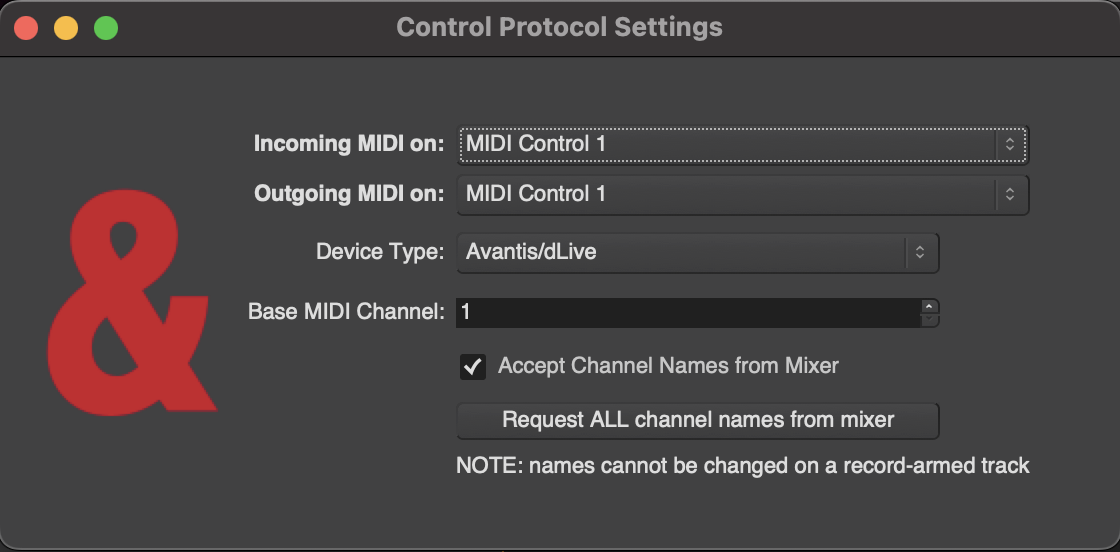Decrease Base MIDI Channel with down arrow
The height and width of the screenshot is (552, 1120).
929,319
